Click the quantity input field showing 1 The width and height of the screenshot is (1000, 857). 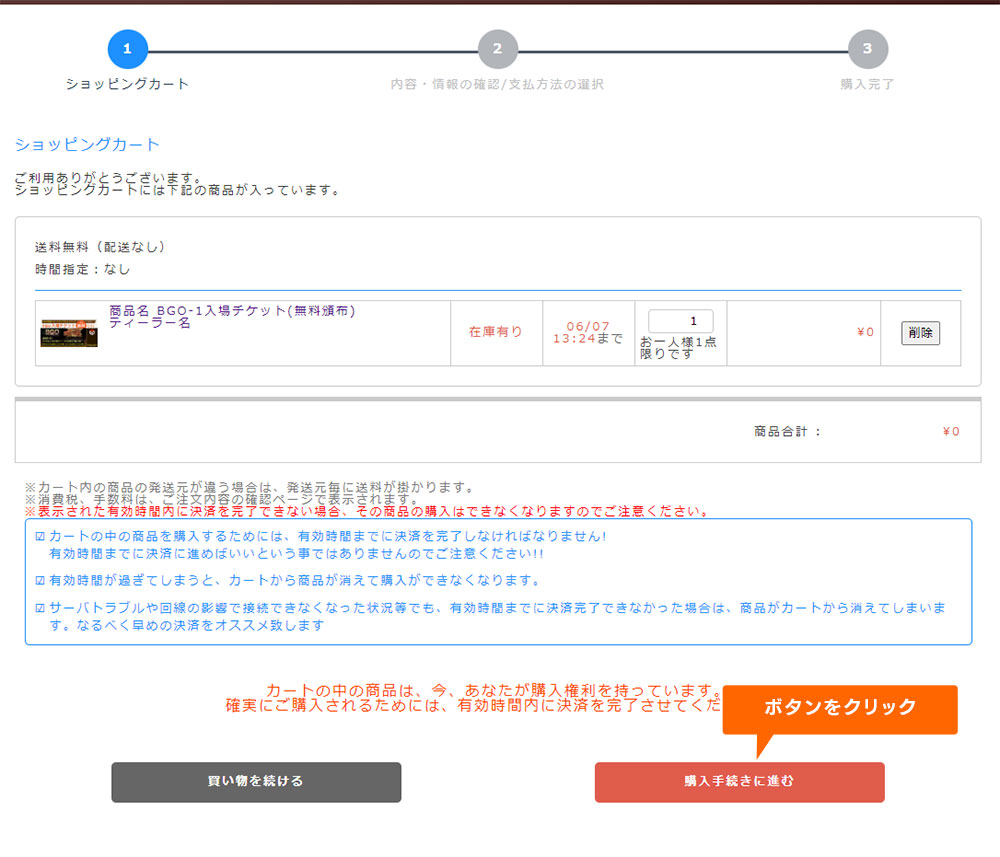[x=680, y=321]
